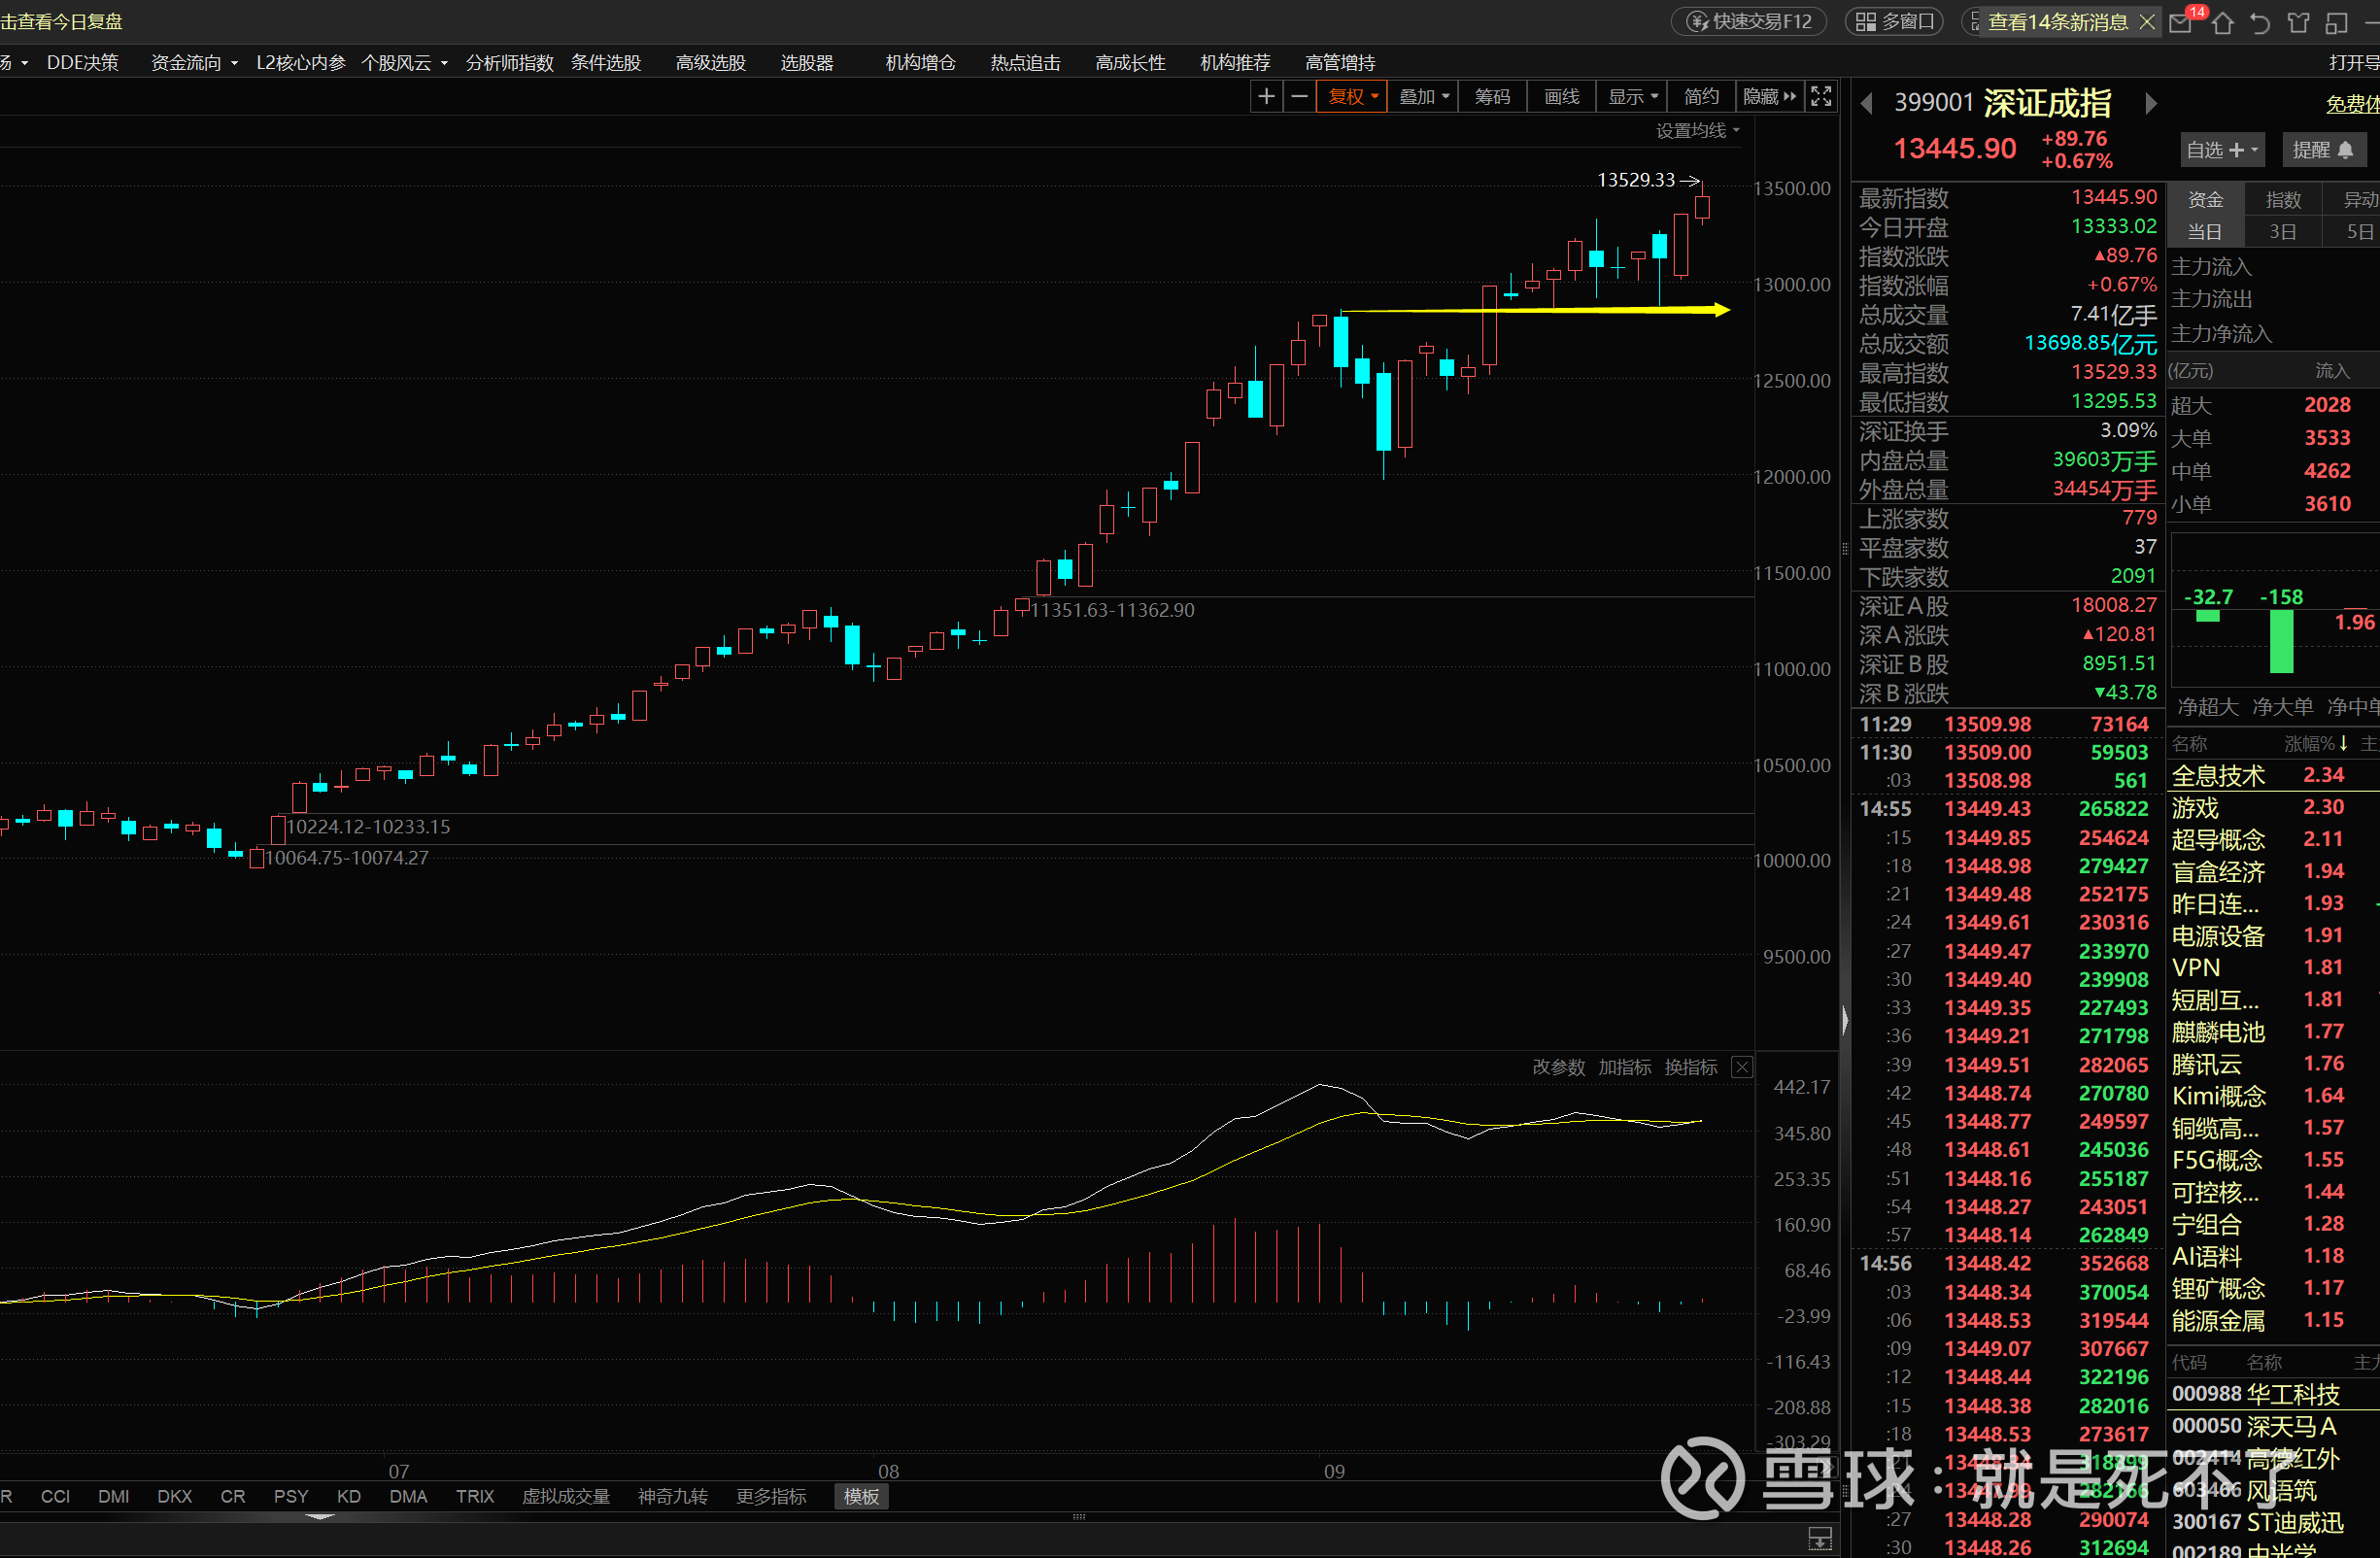
Task: Click the undo back arrow icon
Action: tap(2260, 23)
